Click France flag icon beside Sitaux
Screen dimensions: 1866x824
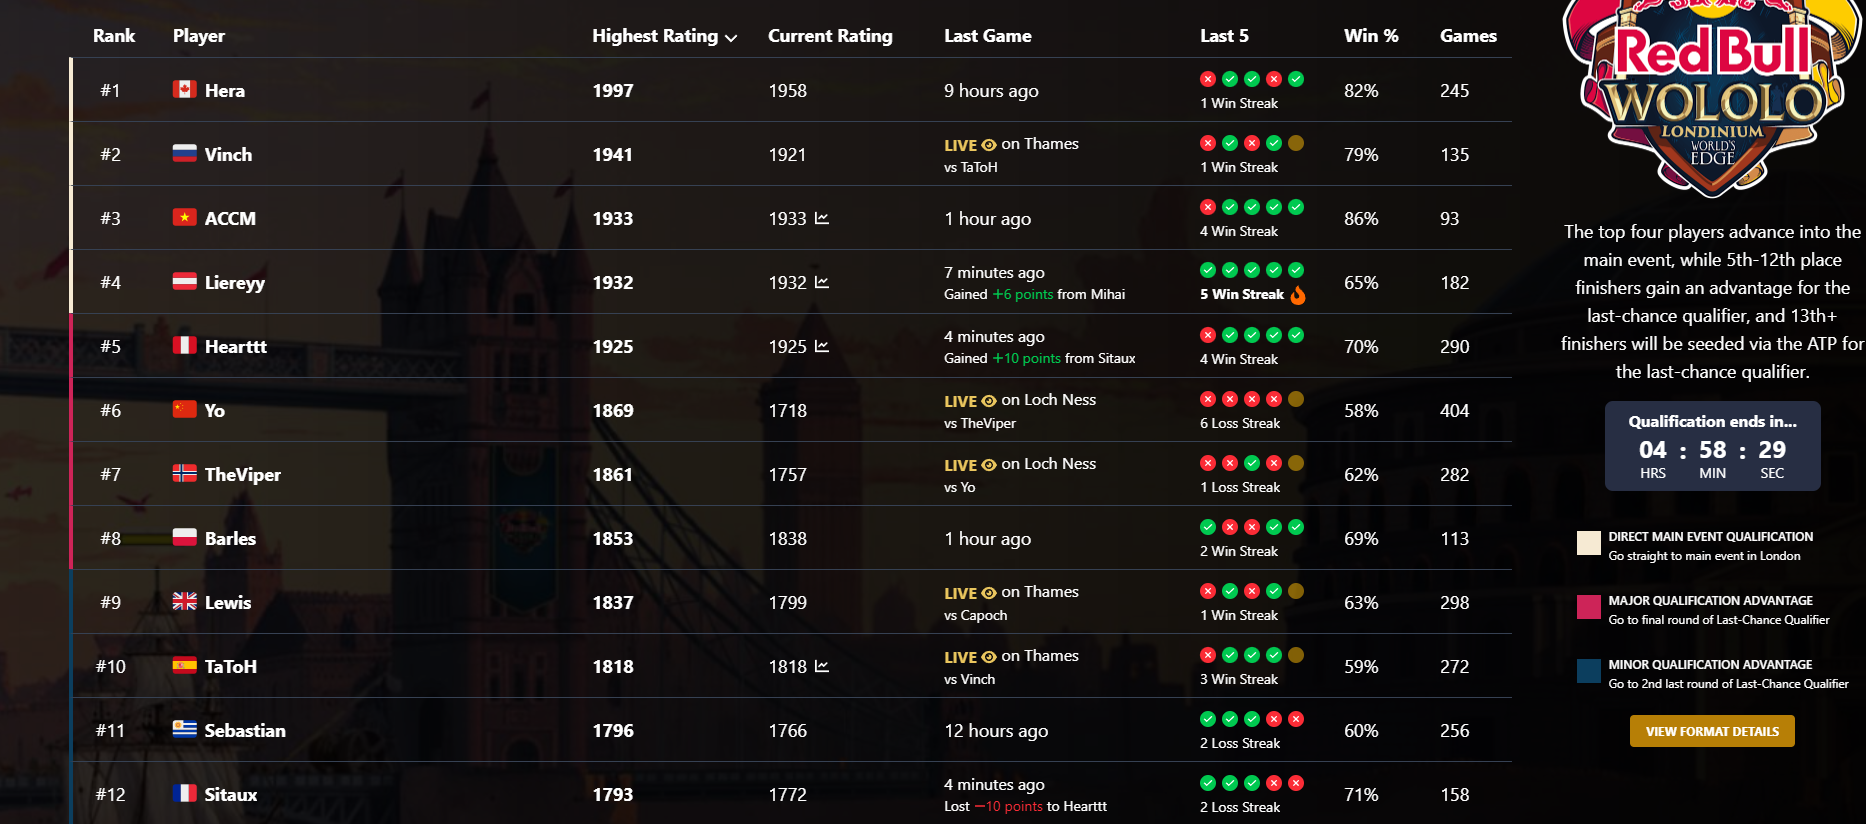(x=184, y=793)
